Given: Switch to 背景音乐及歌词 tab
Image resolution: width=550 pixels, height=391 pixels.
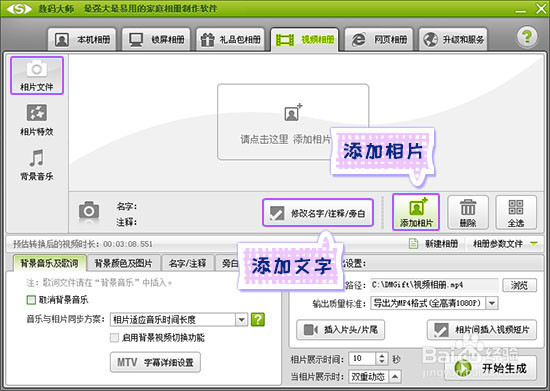Looking at the screenshot, I should (x=49, y=263).
